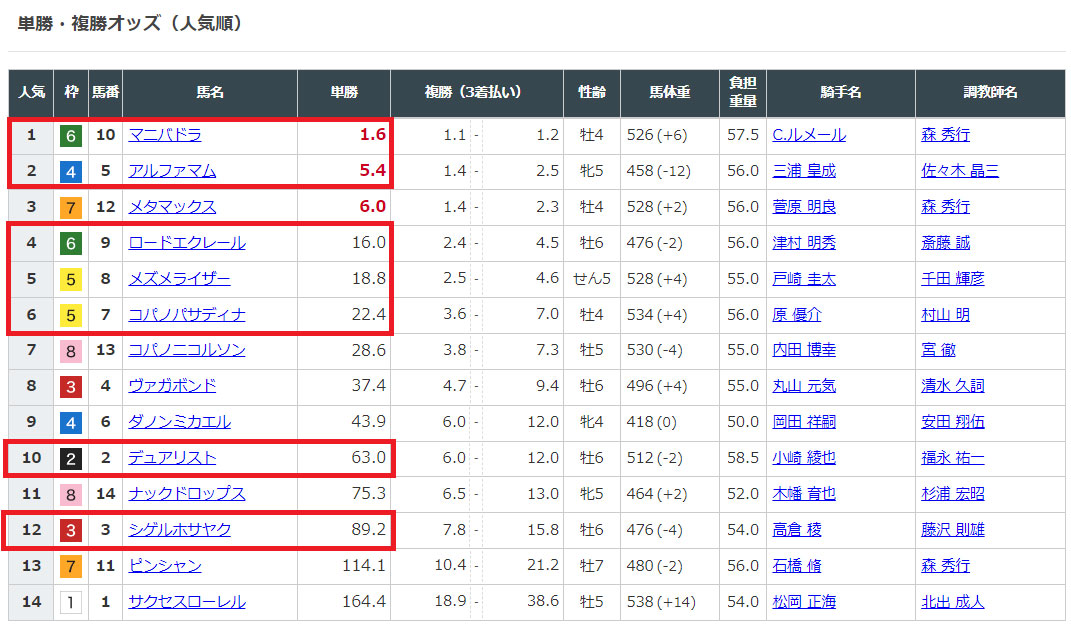The width and height of the screenshot is (1071, 627).
Task: Click trainer 斎藤 誠 link
Action: [945, 243]
